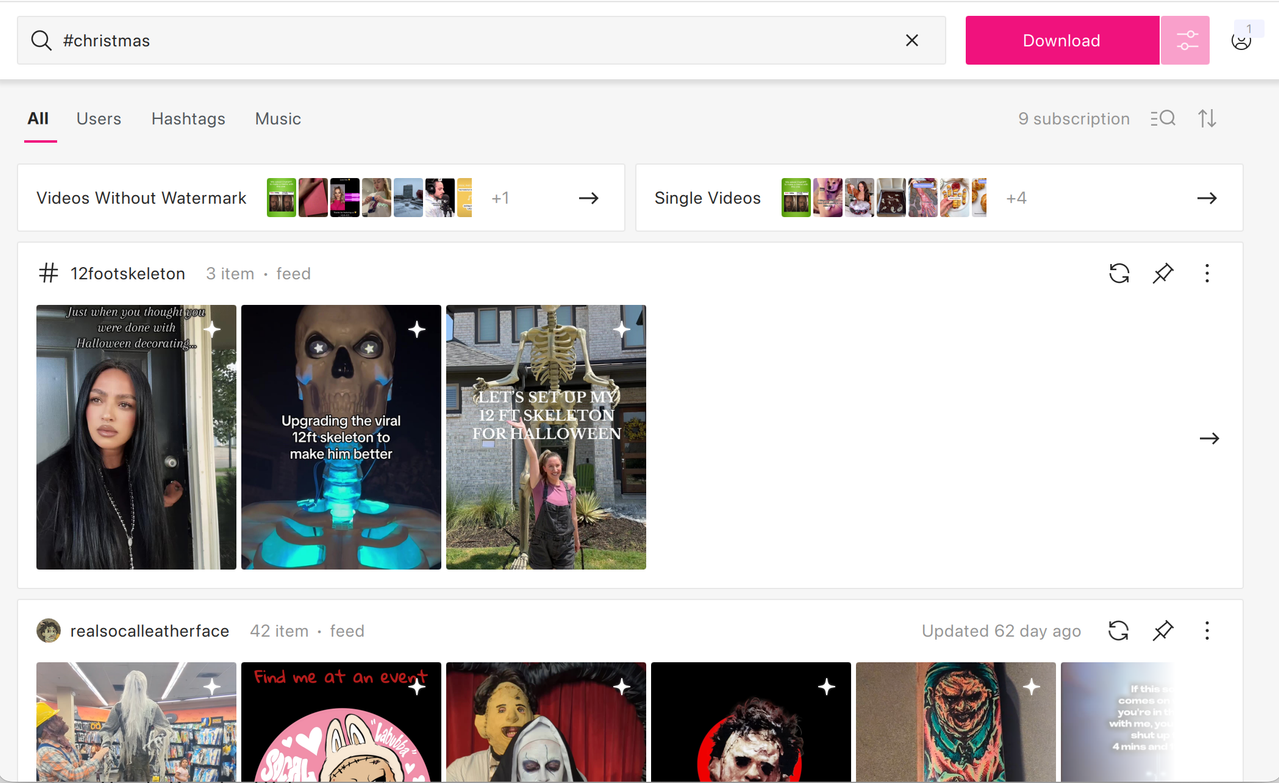Open Single Videos arrow
This screenshot has width=1279, height=783.
tap(1207, 198)
